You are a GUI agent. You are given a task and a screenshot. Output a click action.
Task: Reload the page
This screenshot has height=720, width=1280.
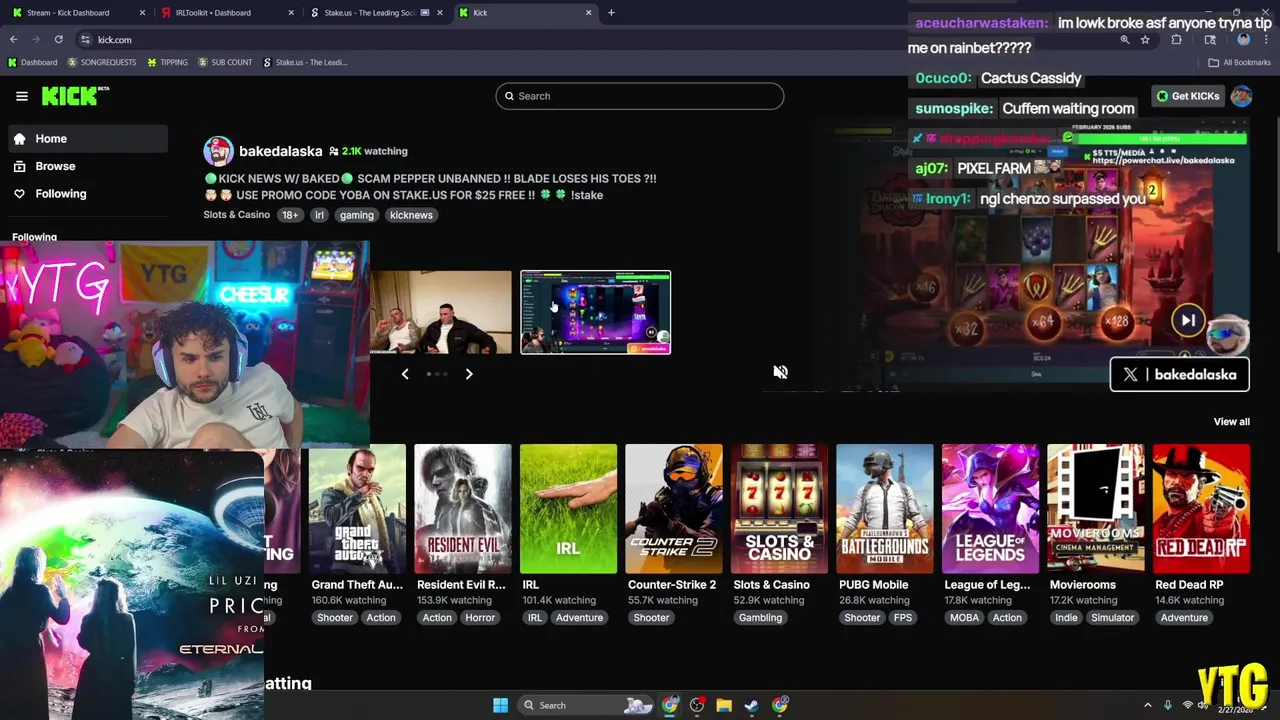(x=58, y=40)
